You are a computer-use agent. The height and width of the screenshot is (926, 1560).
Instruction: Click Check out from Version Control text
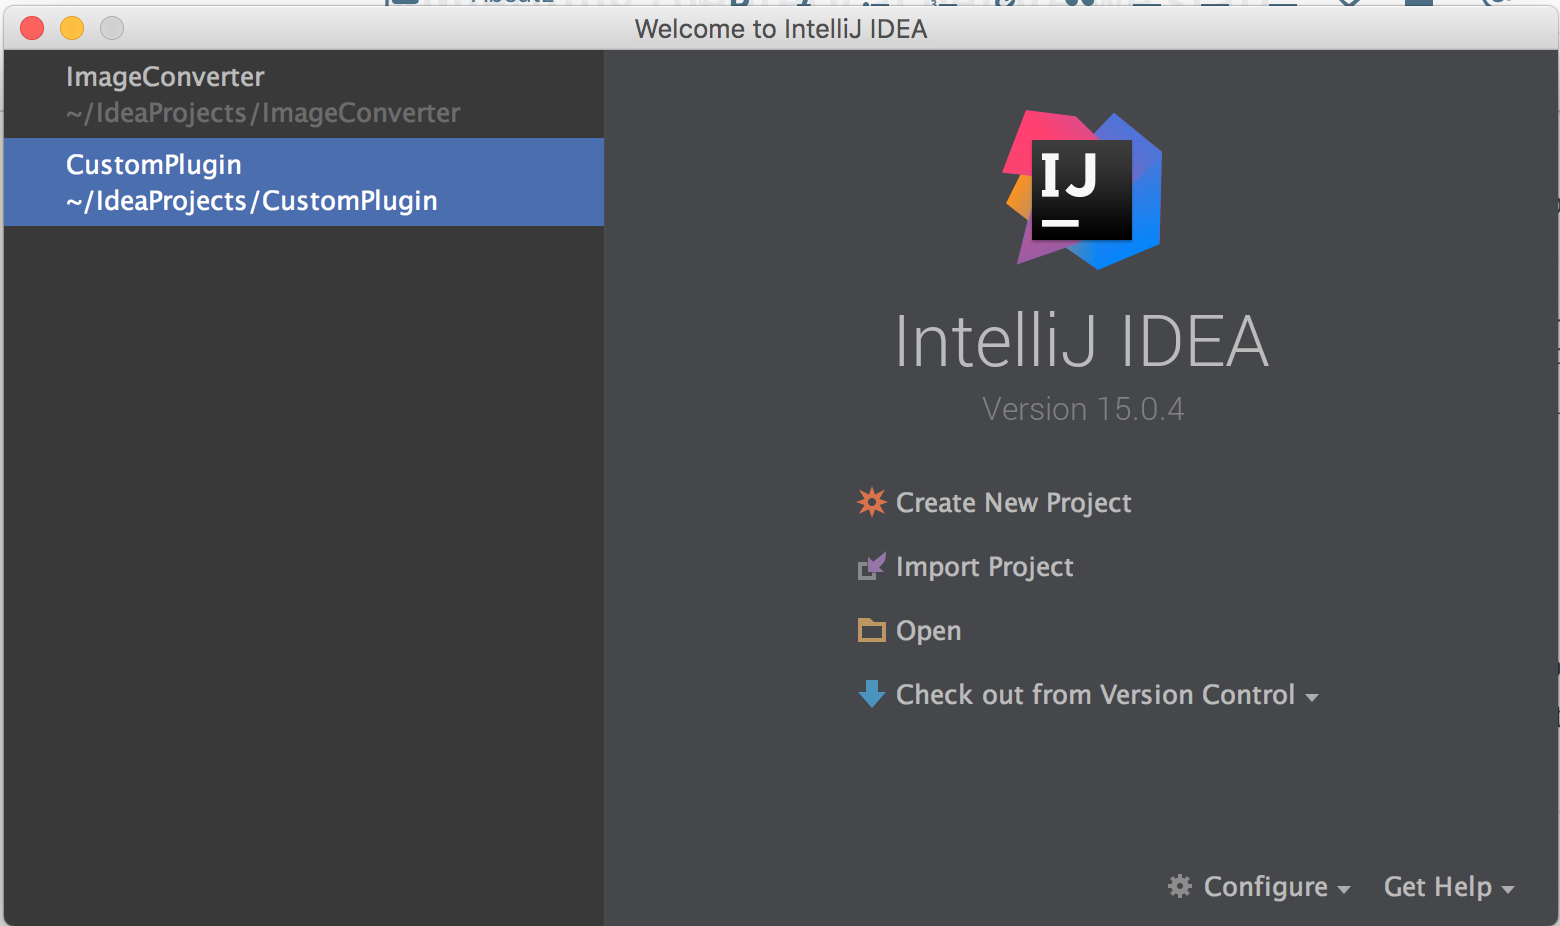pyautogui.click(x=1095, y=695)
